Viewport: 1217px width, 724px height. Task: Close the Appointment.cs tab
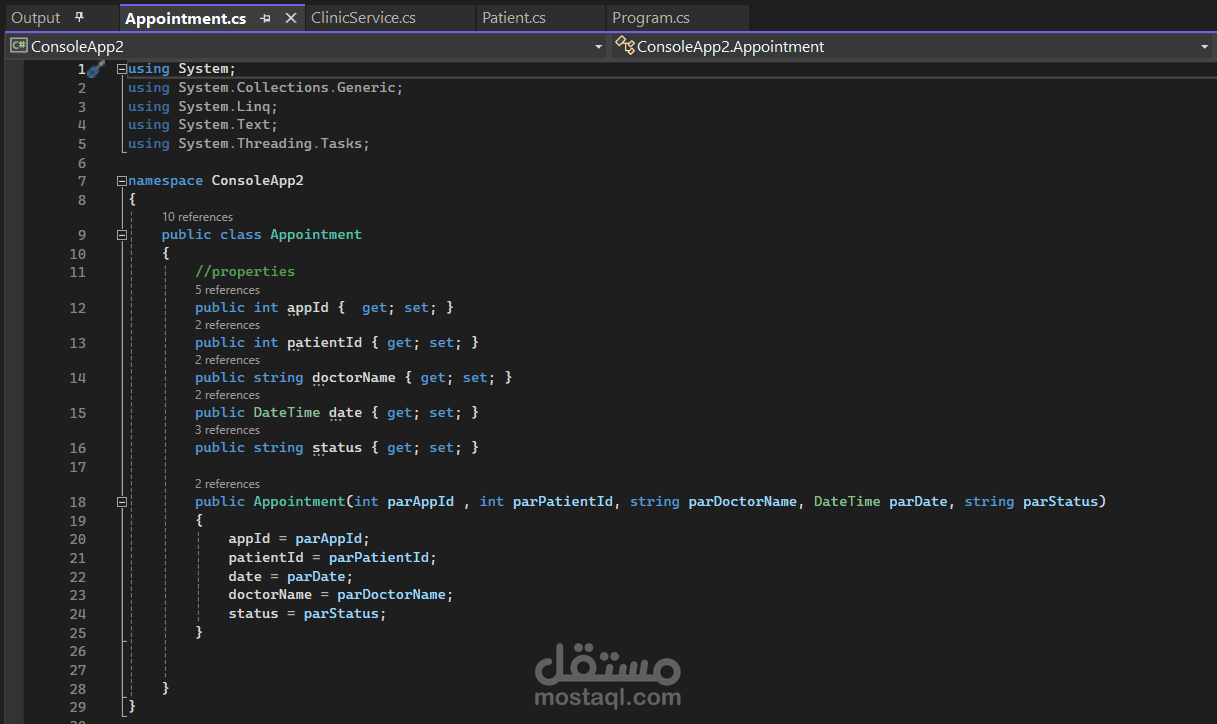point(291,18)
